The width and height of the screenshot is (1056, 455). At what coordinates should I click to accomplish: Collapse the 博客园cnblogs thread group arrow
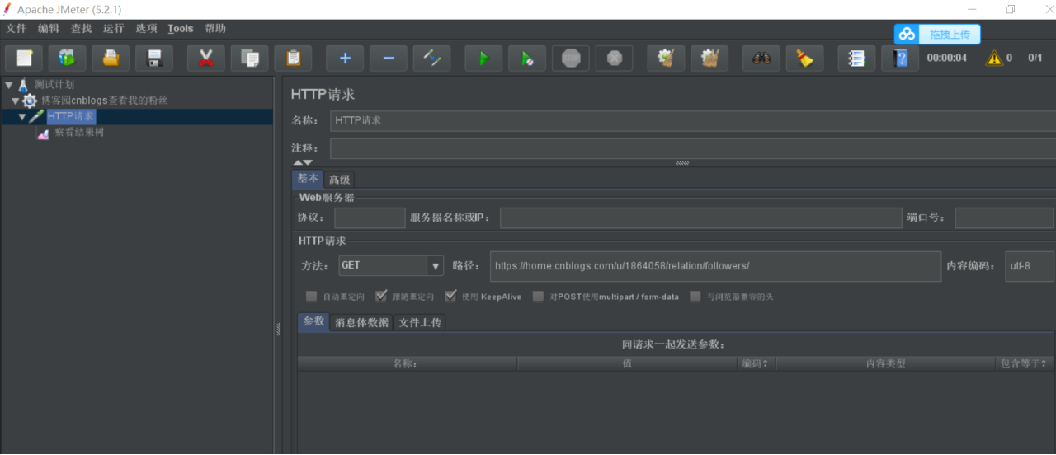(15, 100)
